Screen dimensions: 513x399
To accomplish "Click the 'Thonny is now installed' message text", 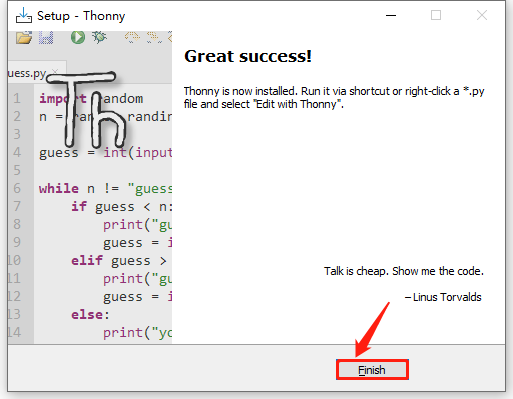I will click(334, 97).
